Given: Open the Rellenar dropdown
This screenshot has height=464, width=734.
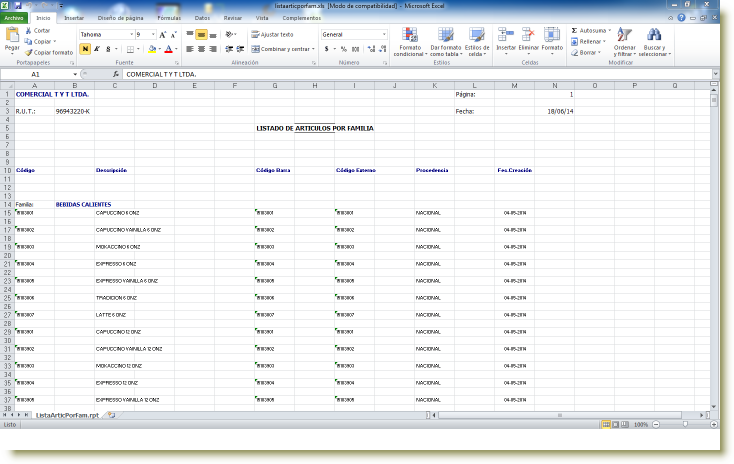Looking at the screenshot, I should 588,42.
